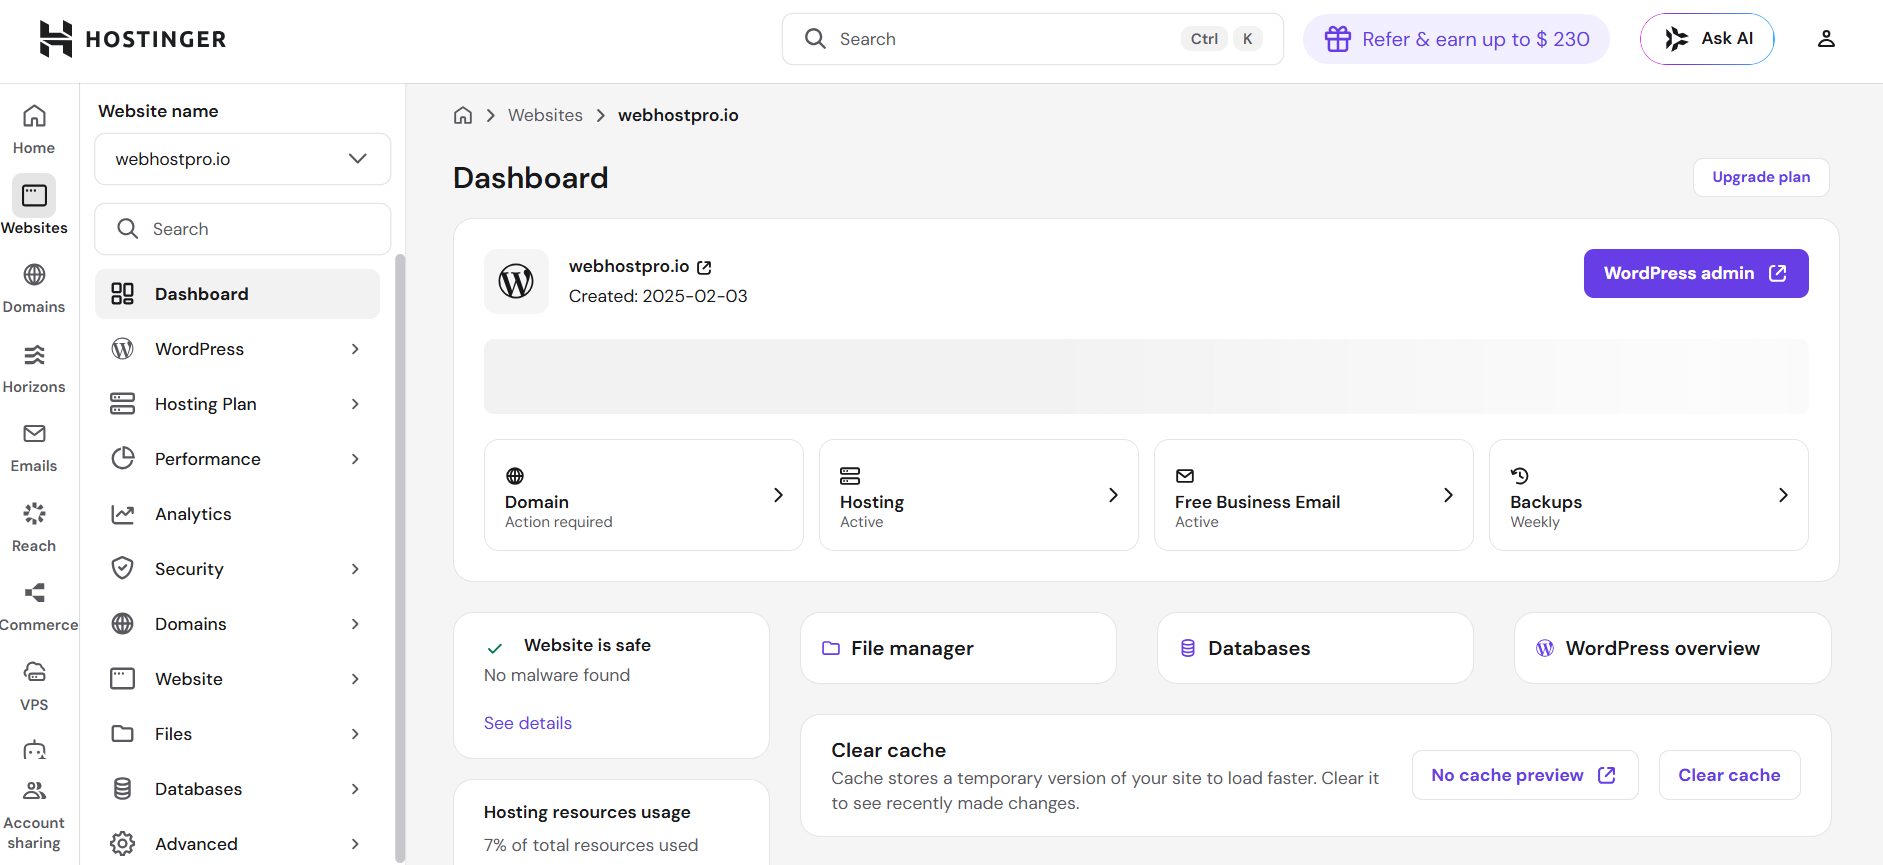Open the Domain Action required card
The image size is (1883, 865).
click(644, 495)
